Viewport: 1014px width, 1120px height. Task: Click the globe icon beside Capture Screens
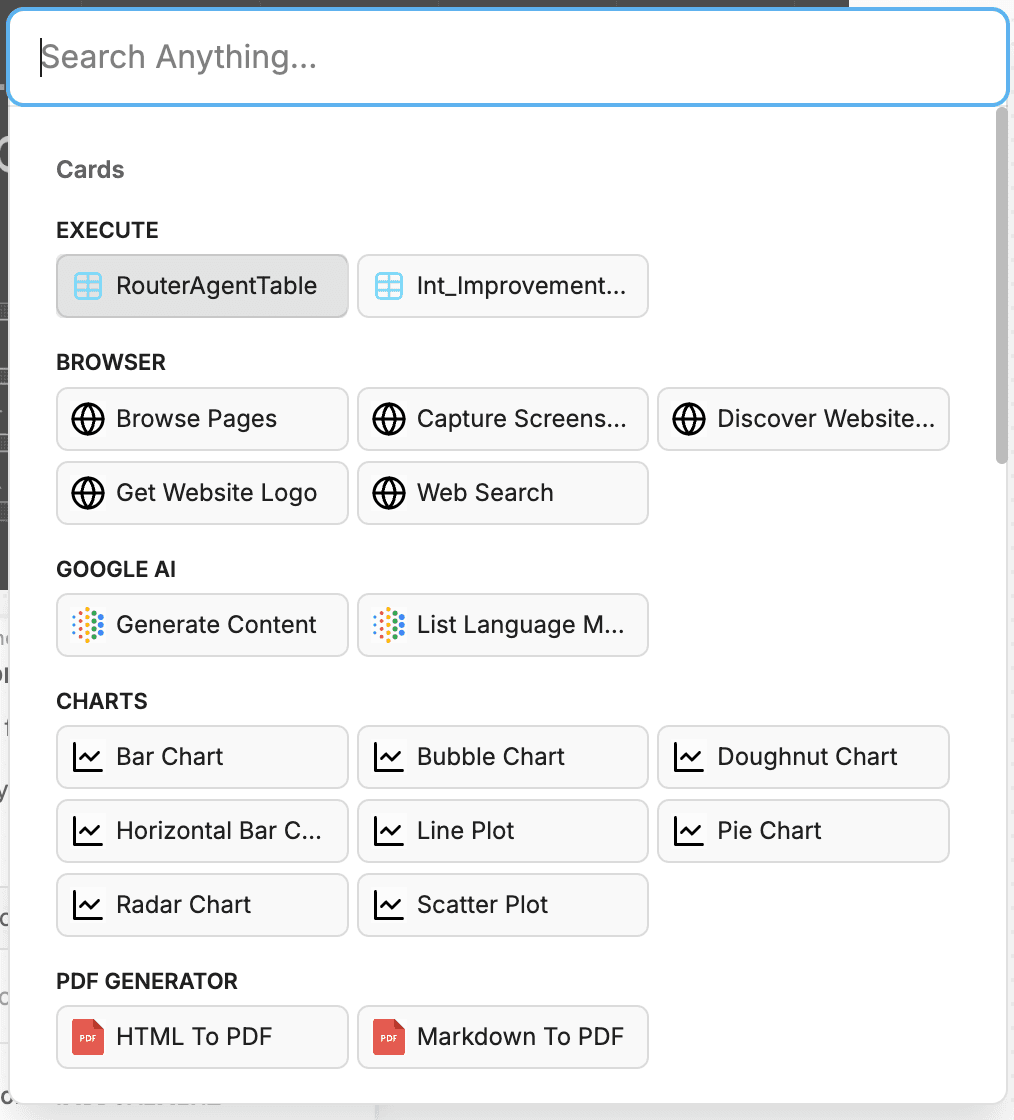coord(389,419)
